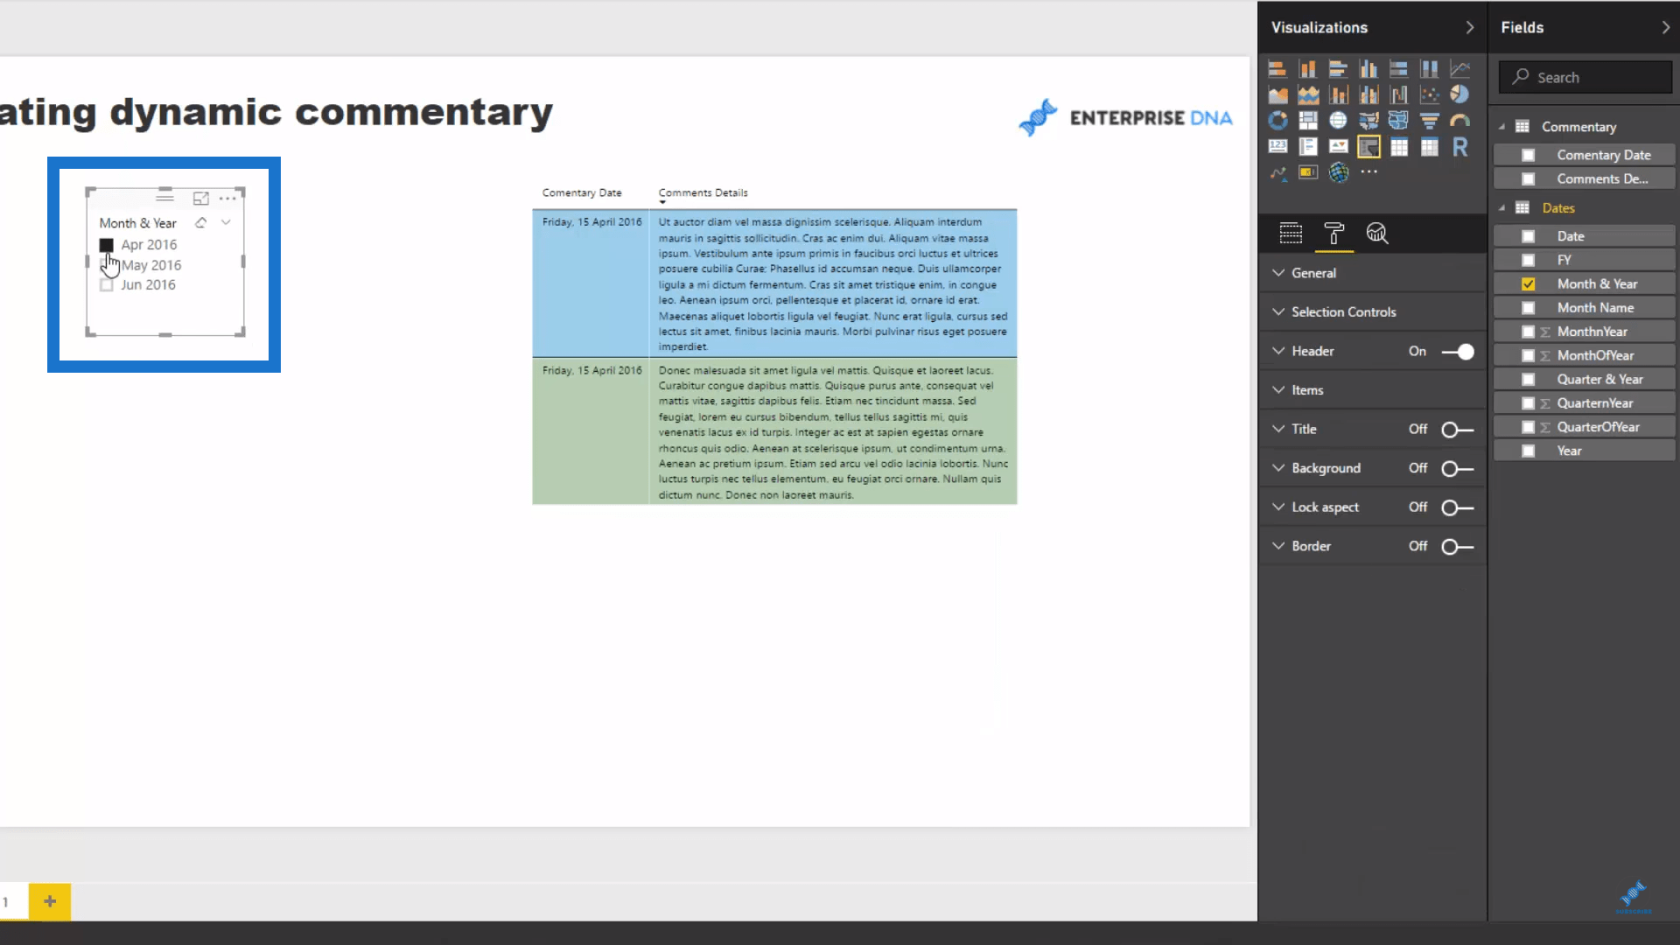Choose the Funnel visual
This screenshot has width=1680, height=945.
coord(1430,121)
